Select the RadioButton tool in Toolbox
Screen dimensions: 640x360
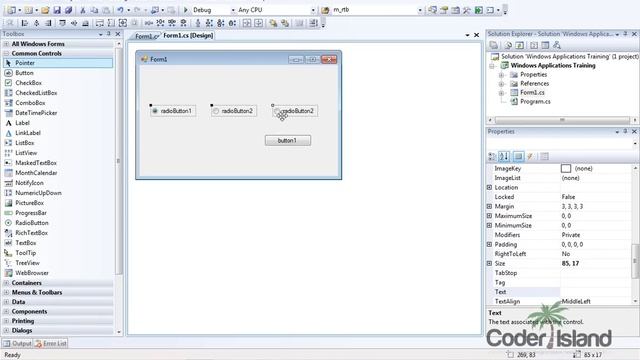pos(32,223)
